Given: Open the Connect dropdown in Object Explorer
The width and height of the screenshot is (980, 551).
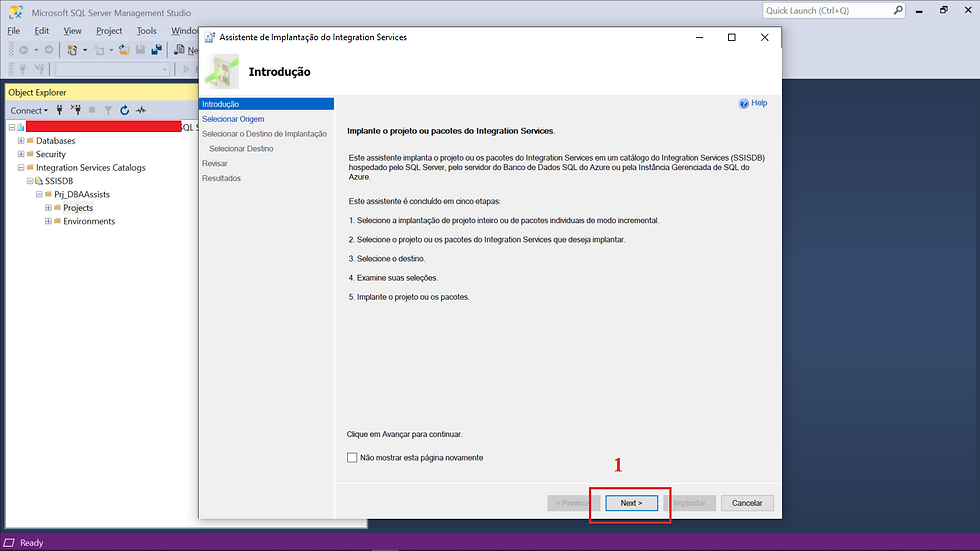Looking at the screenshot, I should pyautogui.click(x=29, y=111).
